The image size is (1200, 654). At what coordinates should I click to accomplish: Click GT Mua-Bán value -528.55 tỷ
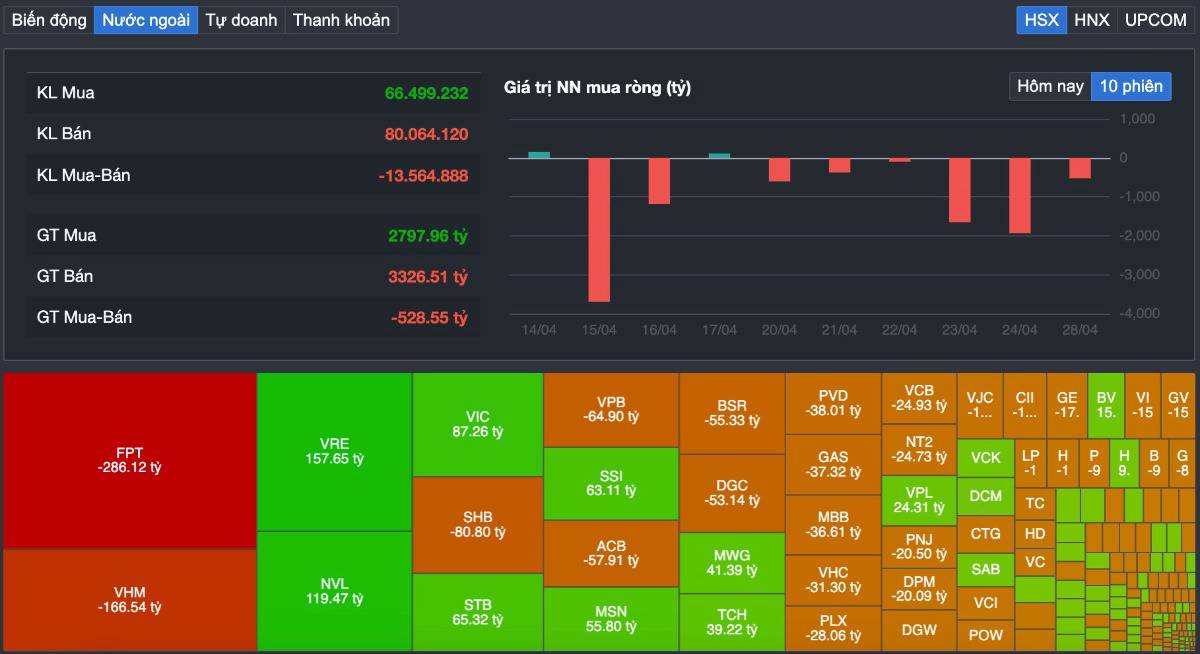(430, 318)
